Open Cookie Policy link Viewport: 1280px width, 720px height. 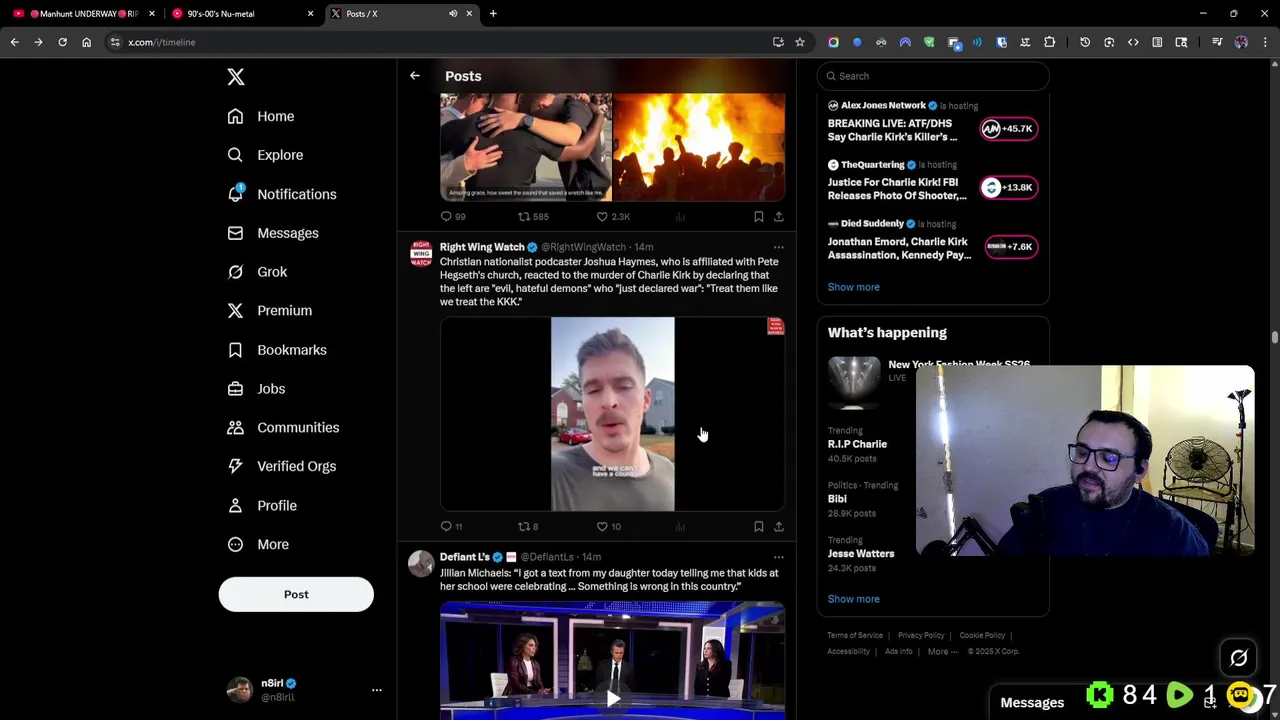click(x=982, y=635)
